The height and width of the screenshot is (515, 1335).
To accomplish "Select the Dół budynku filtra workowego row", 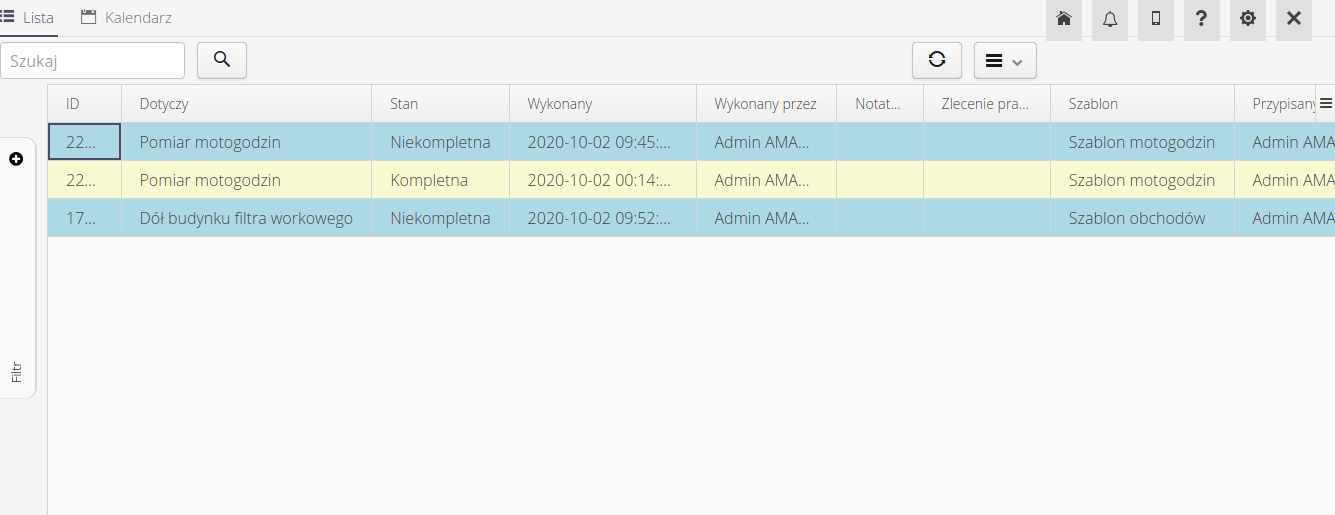I will (246, 218).
